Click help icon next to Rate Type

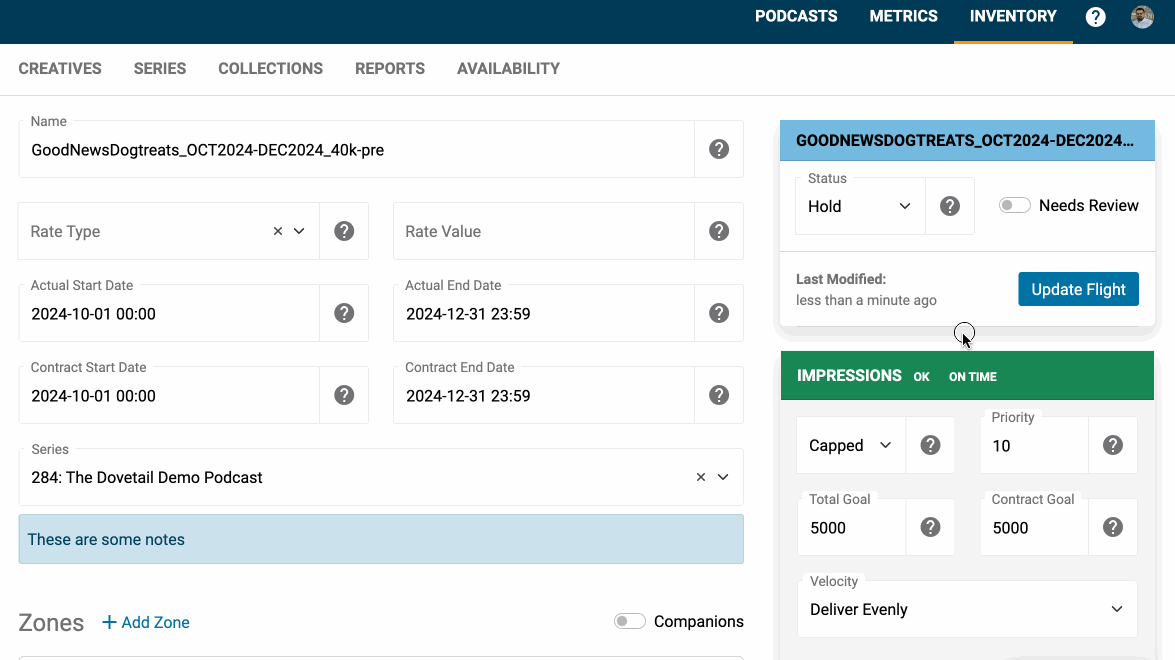(344, 231)
